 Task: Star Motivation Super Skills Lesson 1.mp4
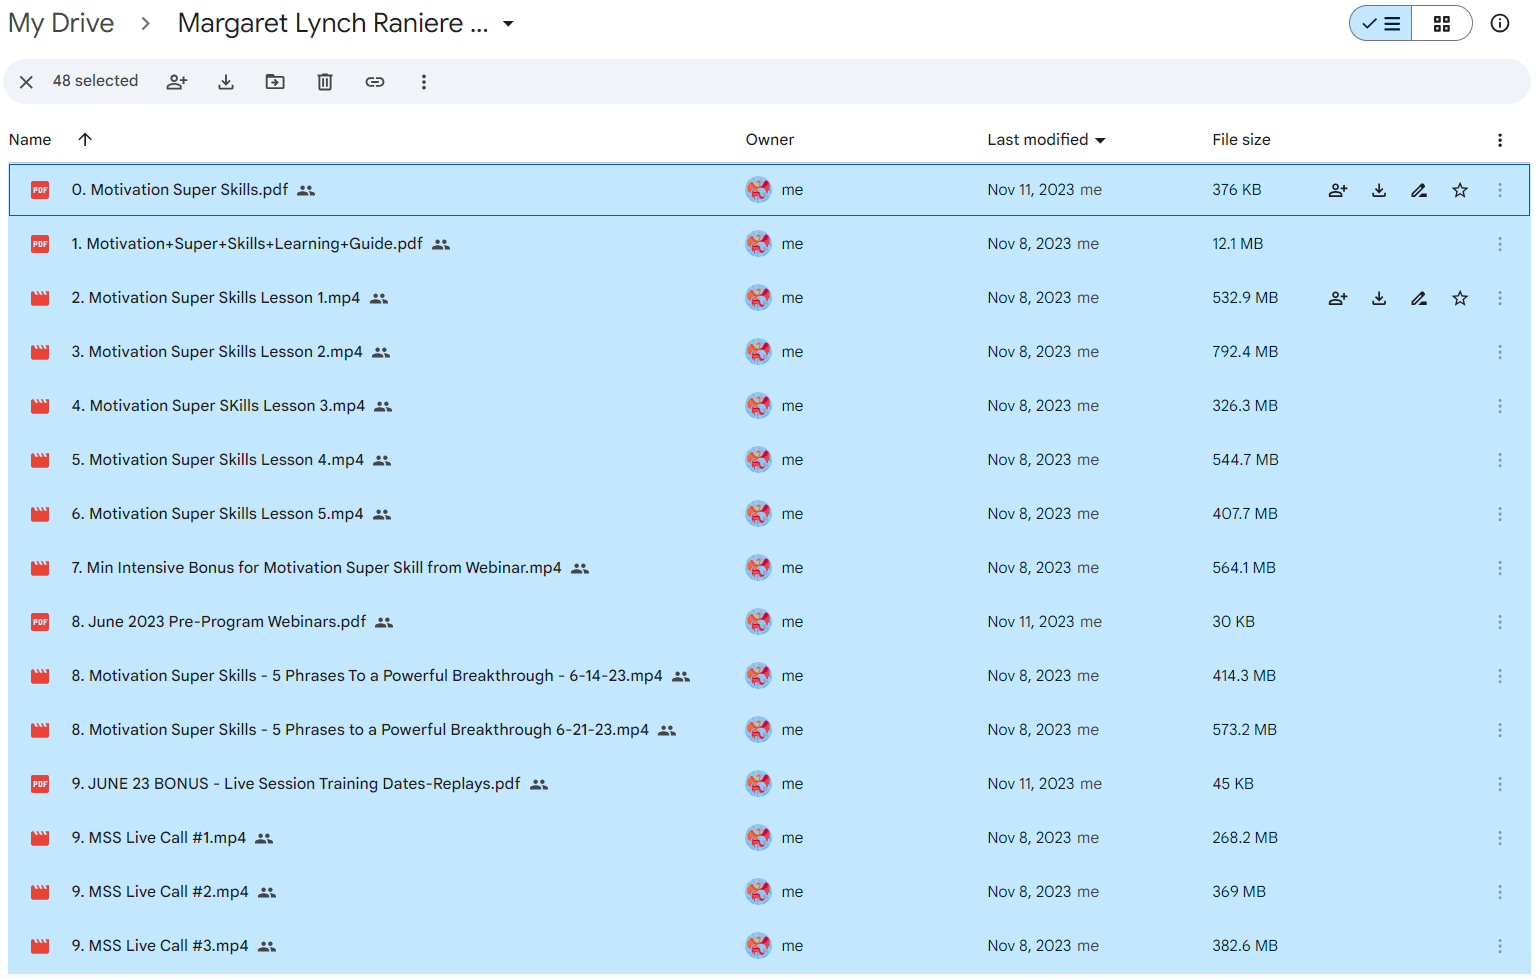coord(1460,298)
